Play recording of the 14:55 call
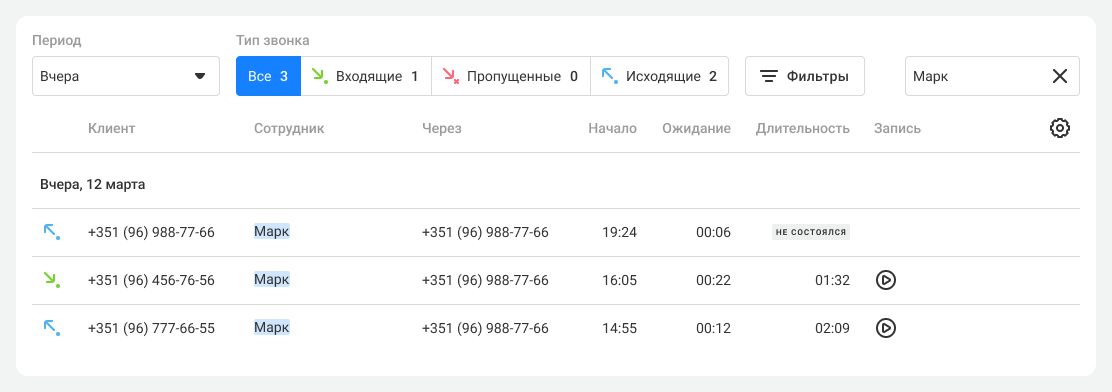1112x392 pixels. pyautogui.click(x=886, y=328)
